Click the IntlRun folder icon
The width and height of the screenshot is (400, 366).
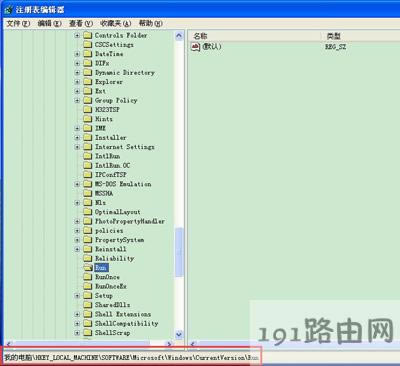pyautogui.click(x=88, y=156)
